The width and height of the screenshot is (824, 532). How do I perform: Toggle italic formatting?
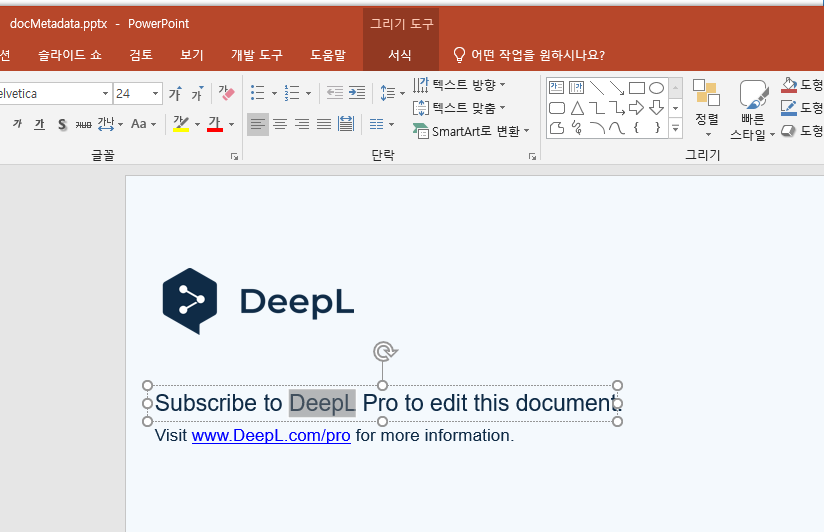pyautogui.click(x=17, y=125)
